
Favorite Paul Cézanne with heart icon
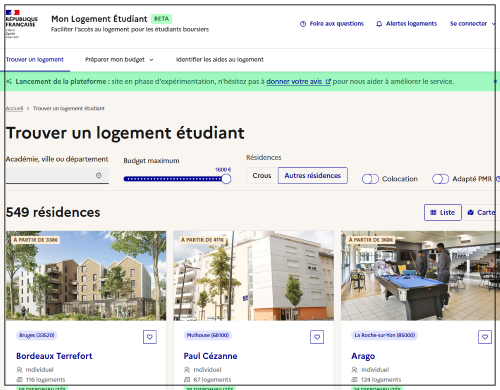(317, 337)
